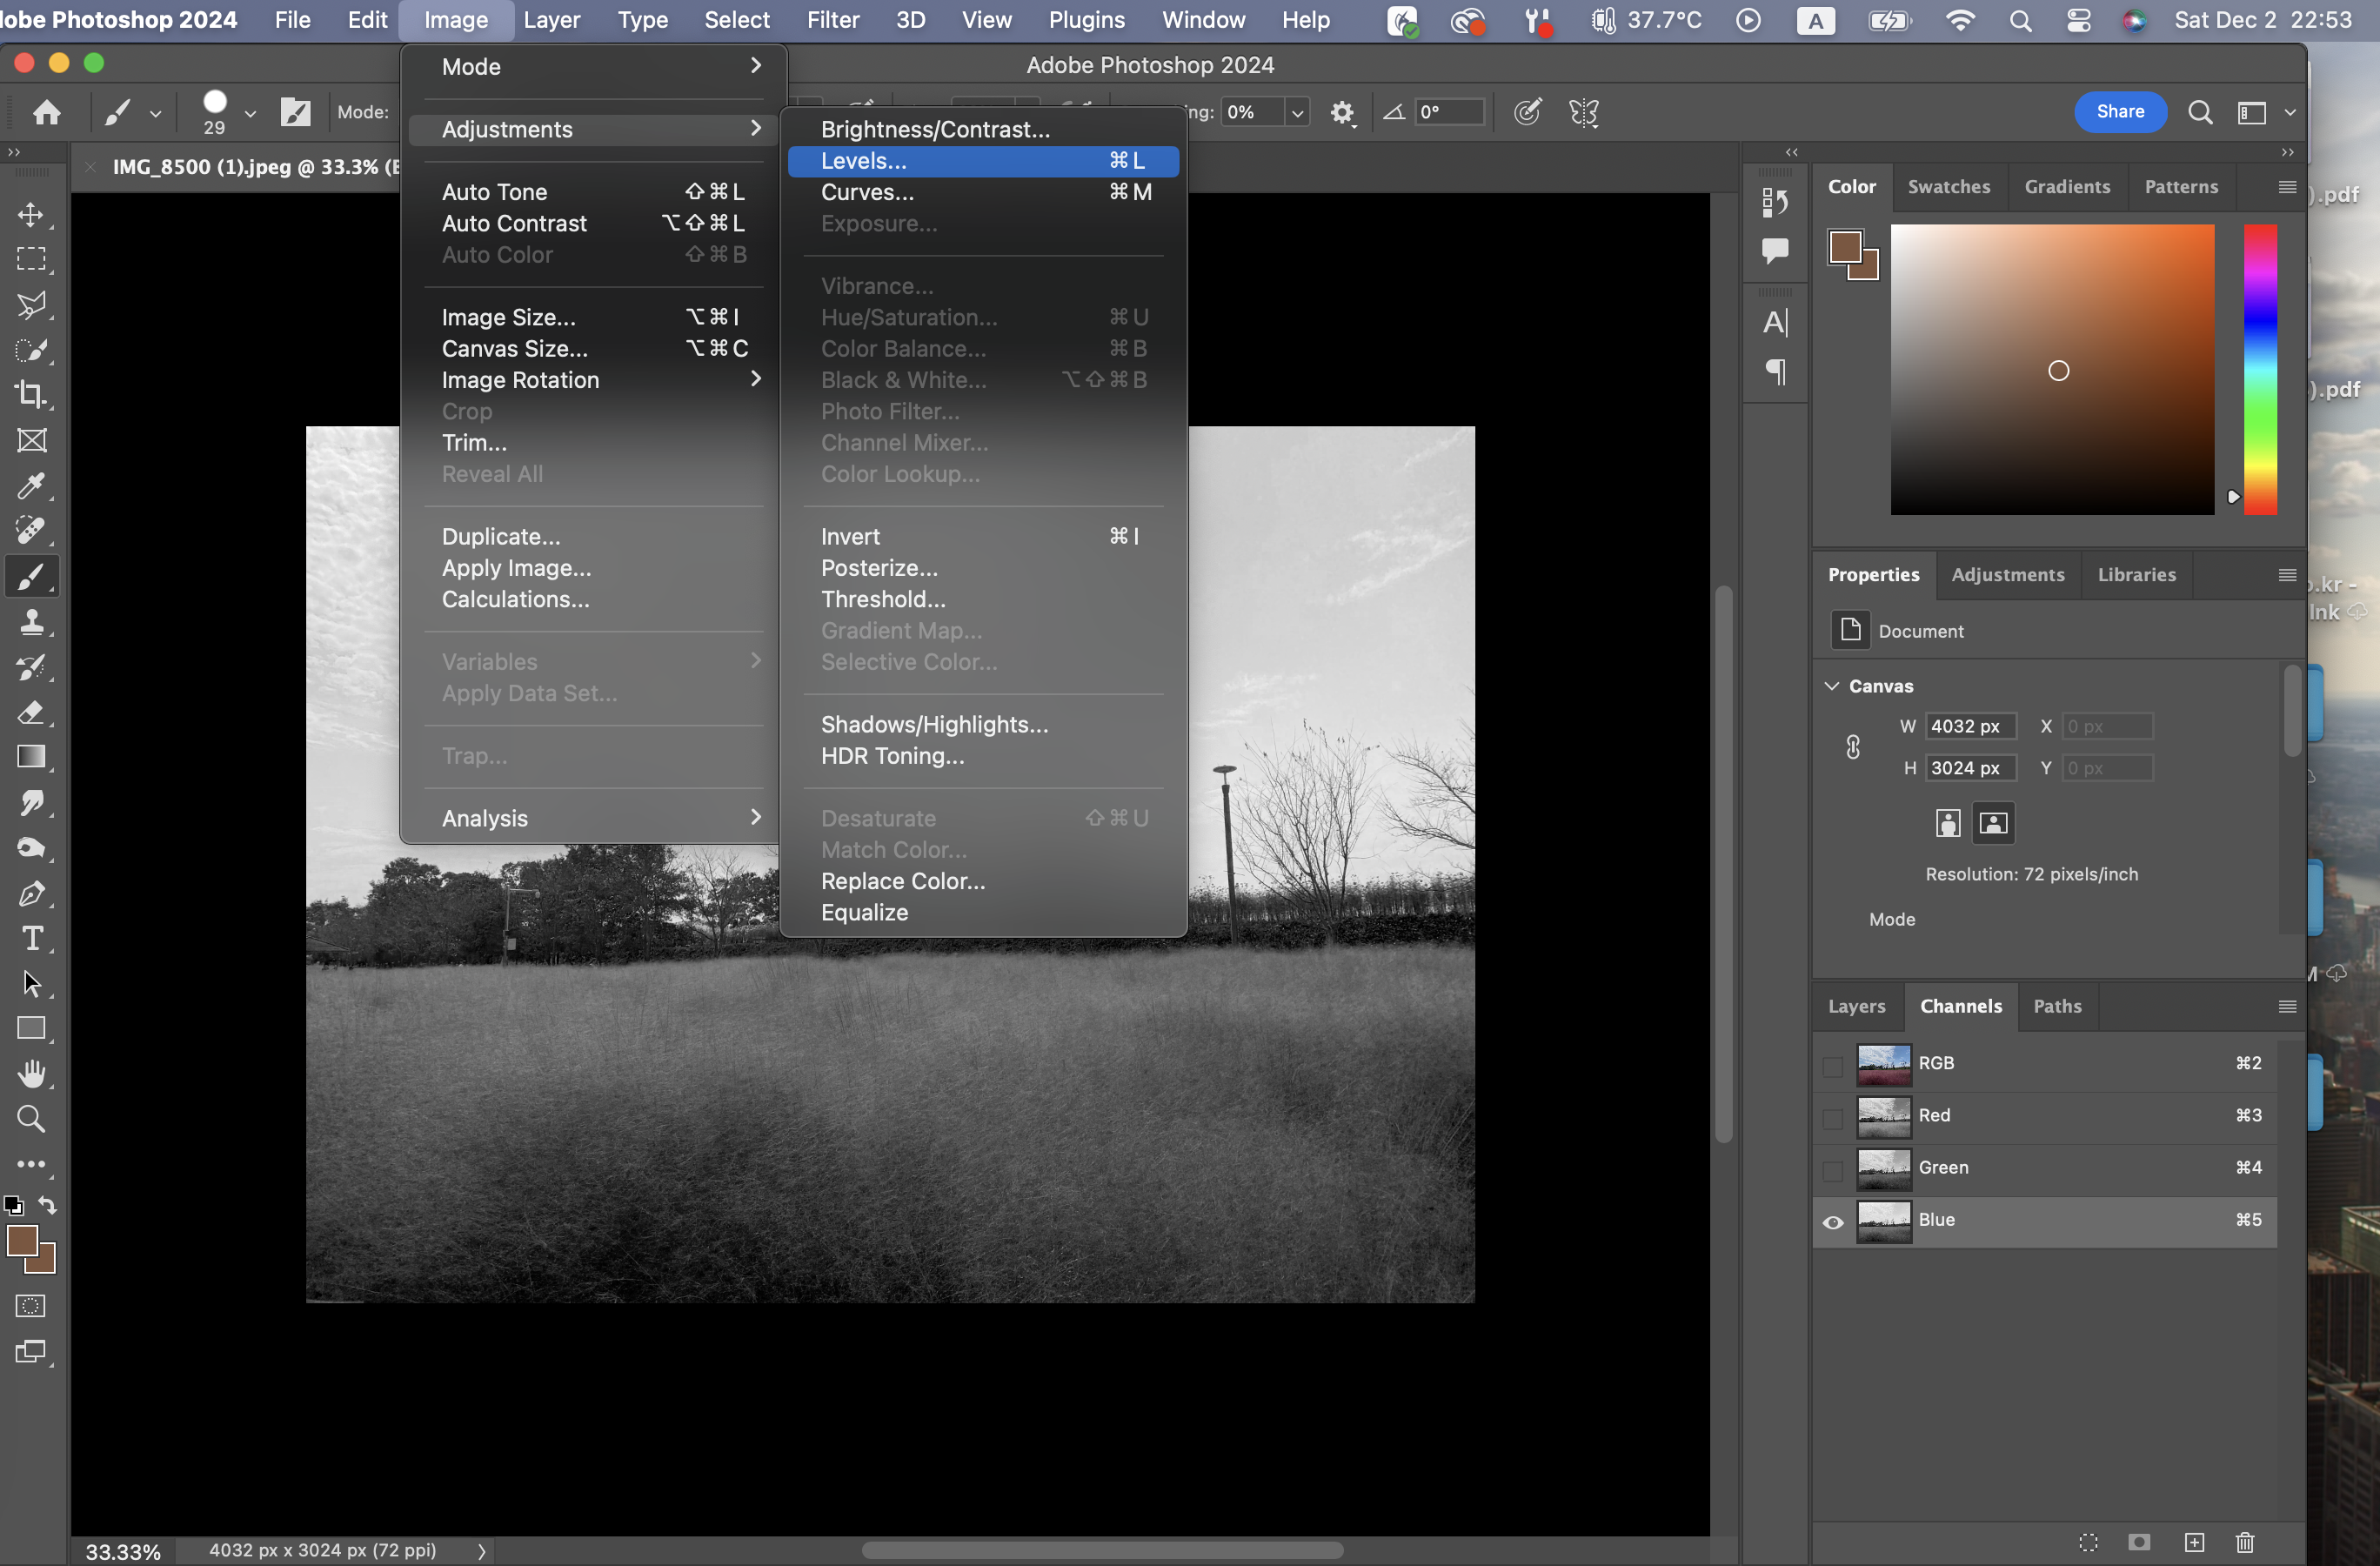Collapse the Canvas section
This screenshot has width=2380, height=1566.
coord(1832,686)
